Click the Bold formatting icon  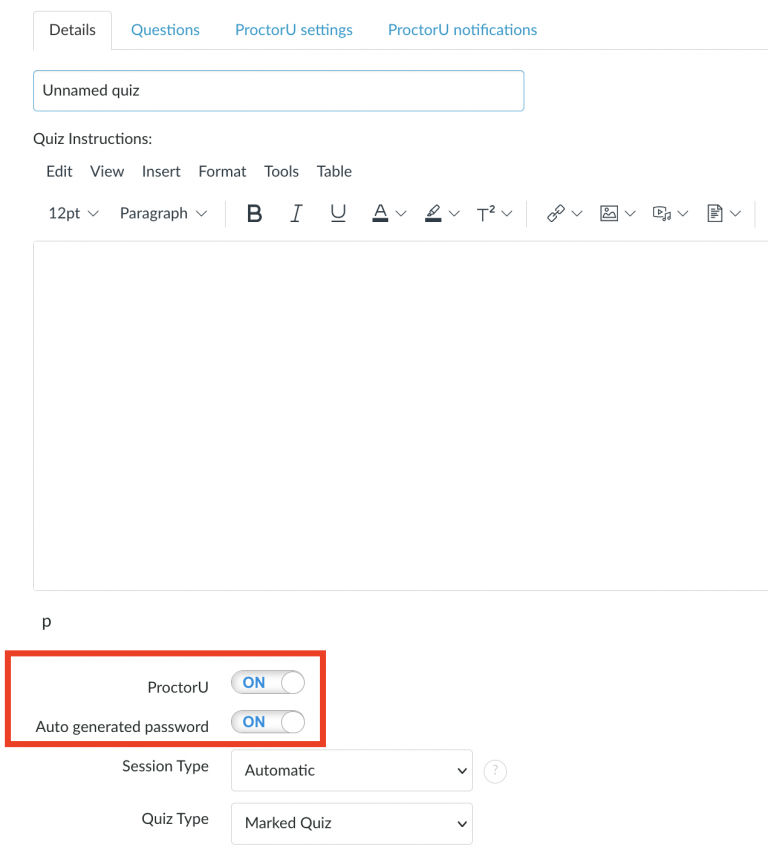(254, 213)
